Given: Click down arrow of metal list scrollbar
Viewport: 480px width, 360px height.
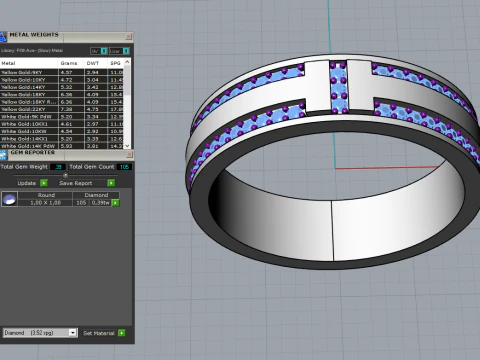Looking at the screenshot, I should tap(127, 146).
